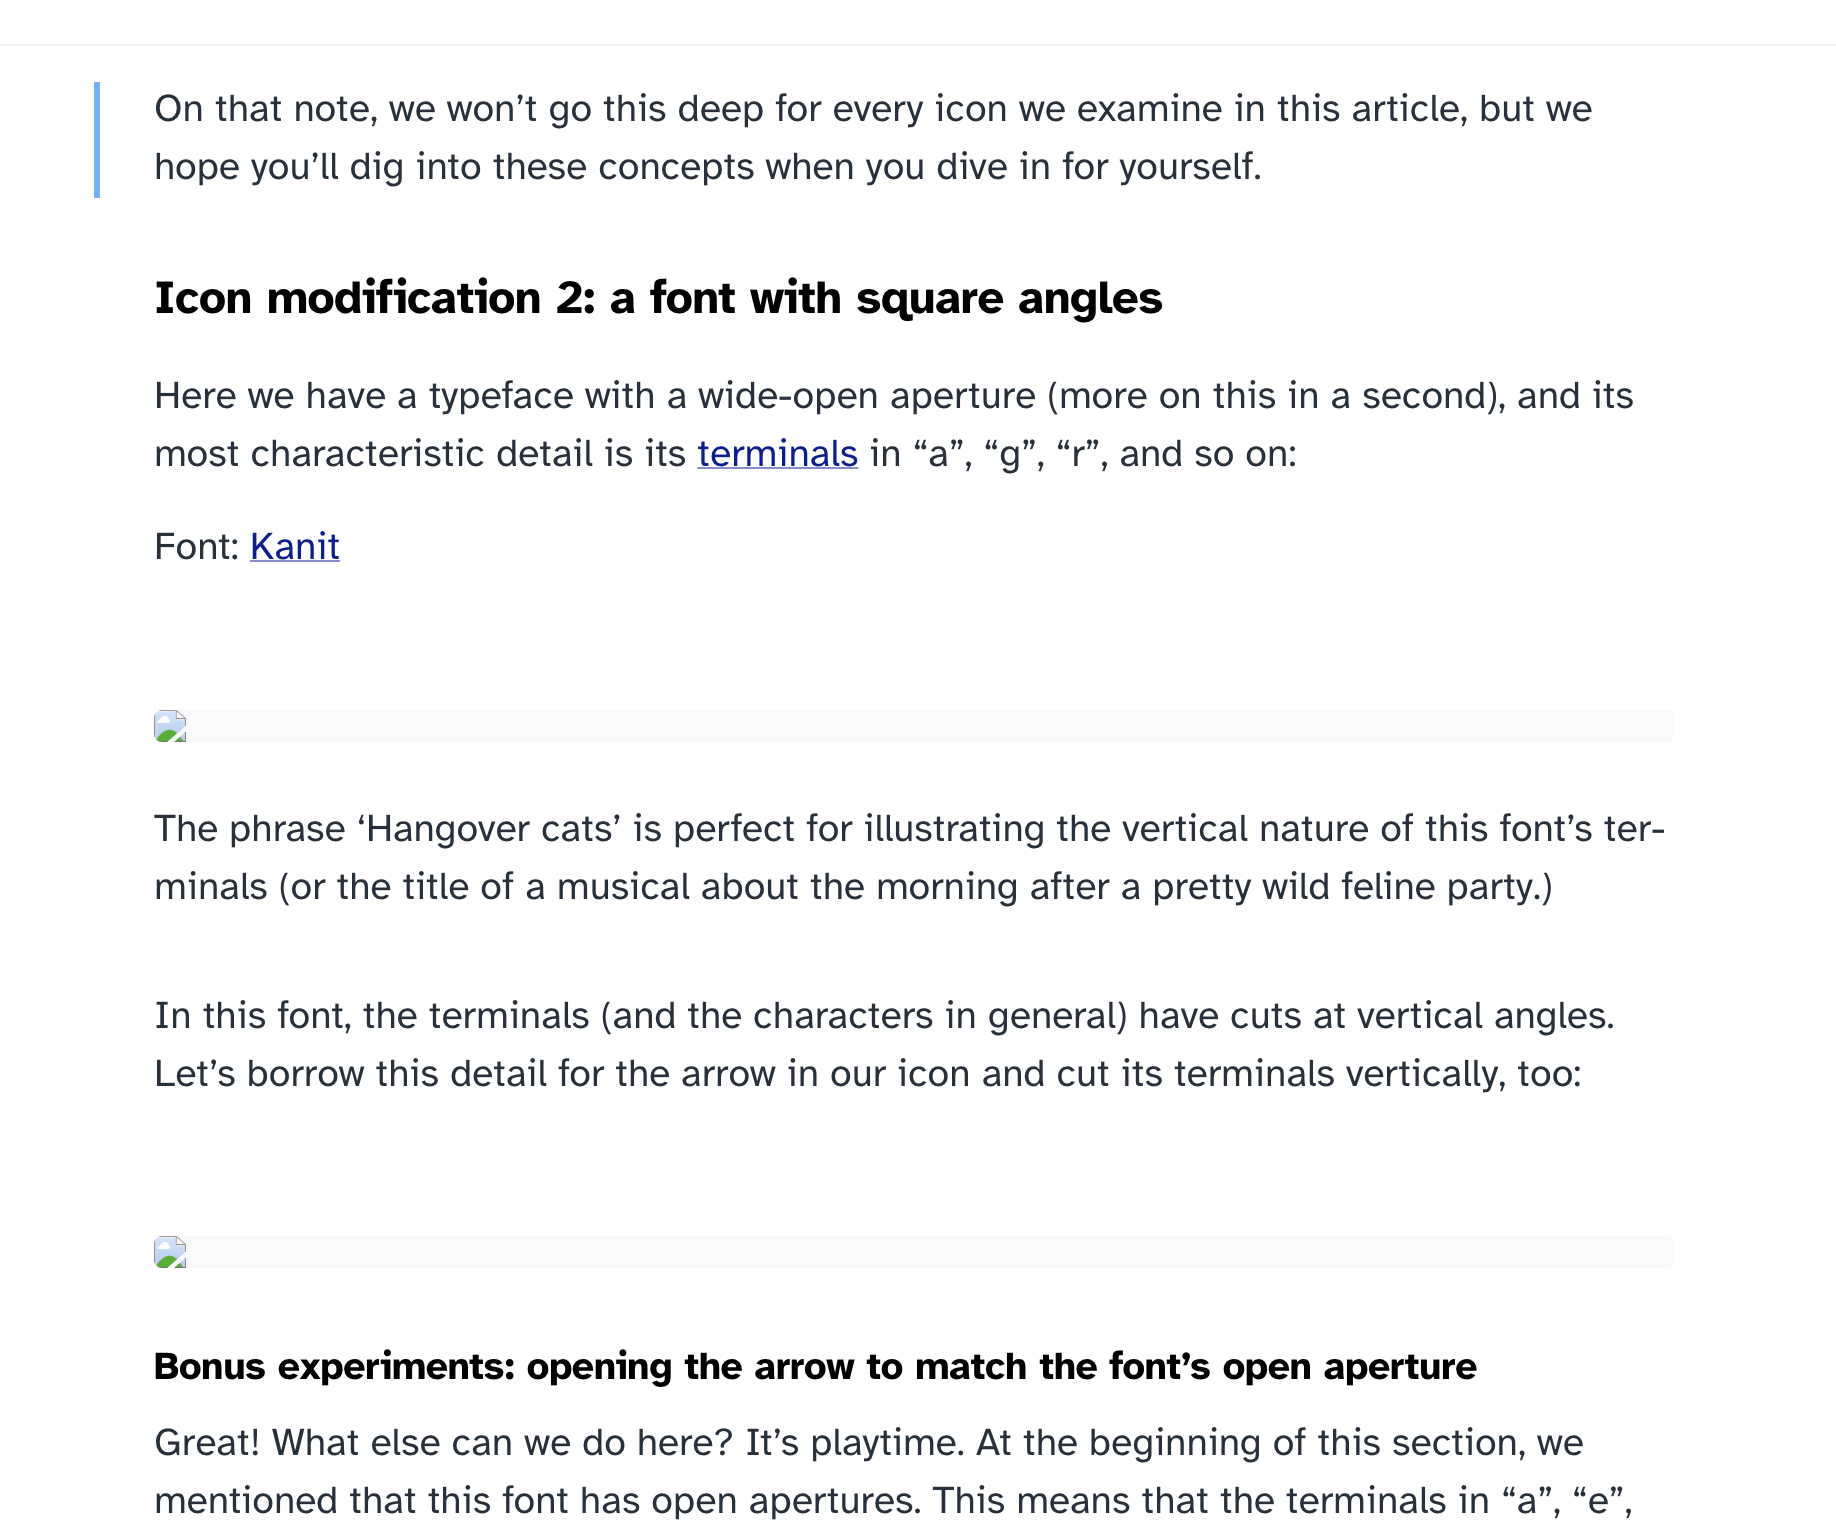Click the "Font:" label text
This screenshot has width=1836, height=1522.
click(x=197, y=547)
